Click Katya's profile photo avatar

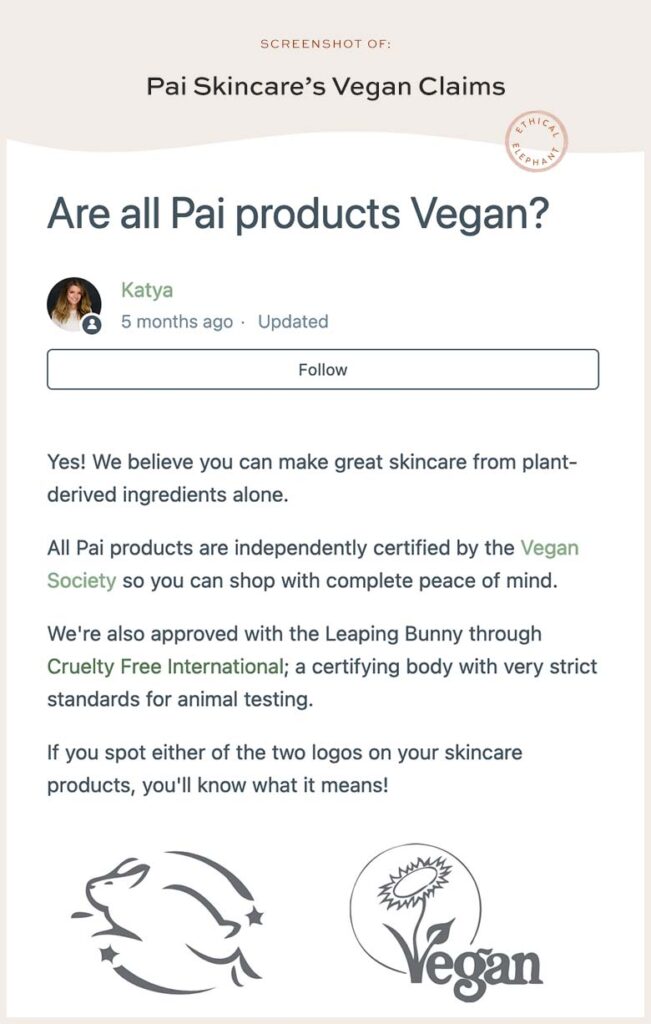[x=74, y=304]
